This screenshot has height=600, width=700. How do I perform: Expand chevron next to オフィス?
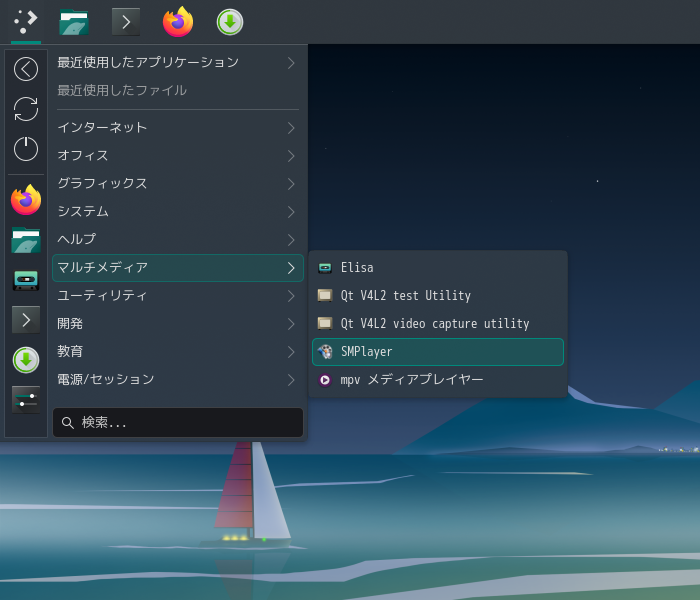click(291, 156)
